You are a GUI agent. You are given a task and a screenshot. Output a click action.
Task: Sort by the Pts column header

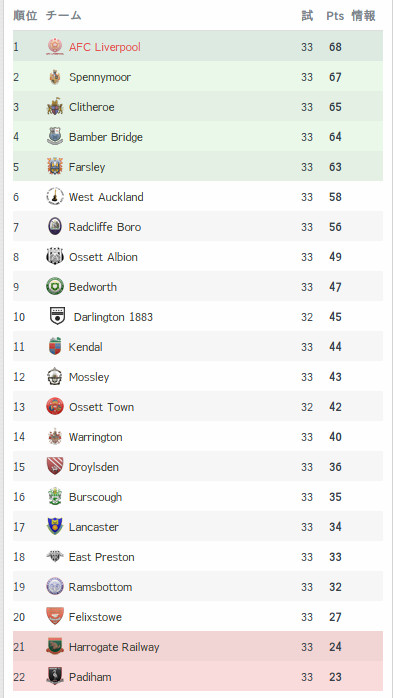335,16
